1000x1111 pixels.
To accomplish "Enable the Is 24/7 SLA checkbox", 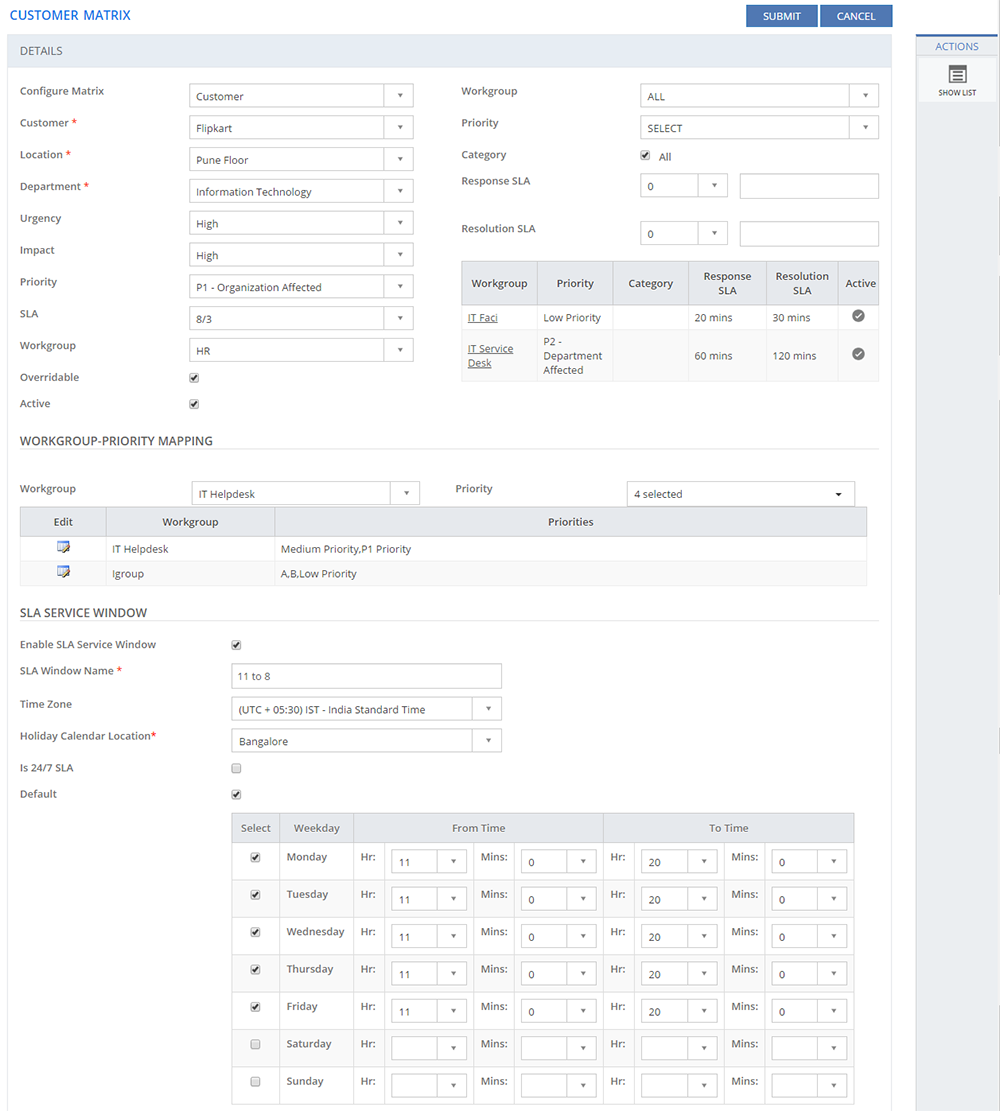I will (236, 769).
